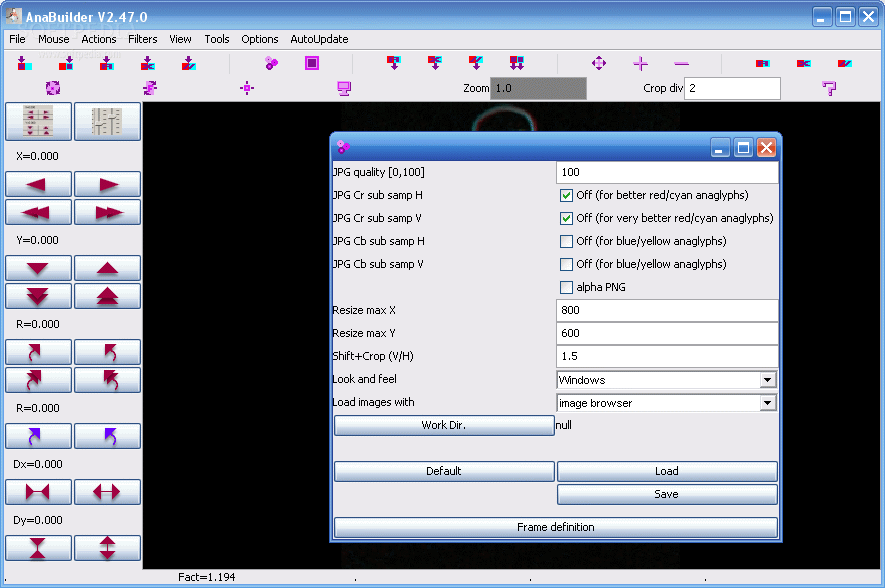Tick the alpha PNG checkbox
The image size is (885, 588).
point(566,287)
